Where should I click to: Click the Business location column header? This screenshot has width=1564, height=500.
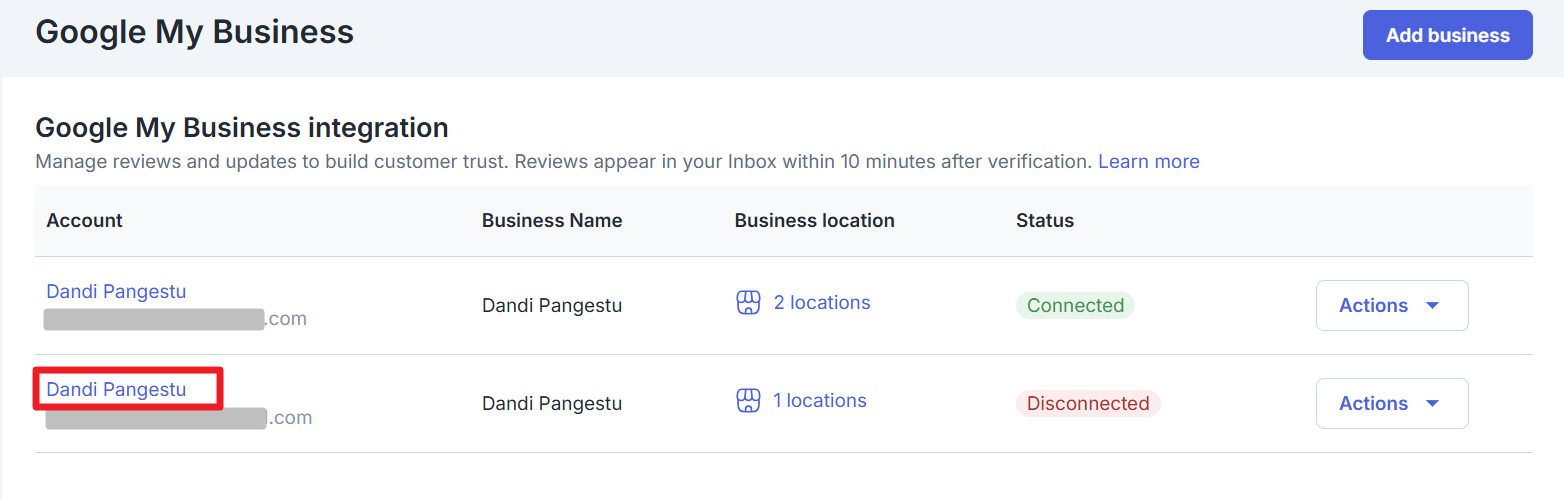(x=814, y=220)
